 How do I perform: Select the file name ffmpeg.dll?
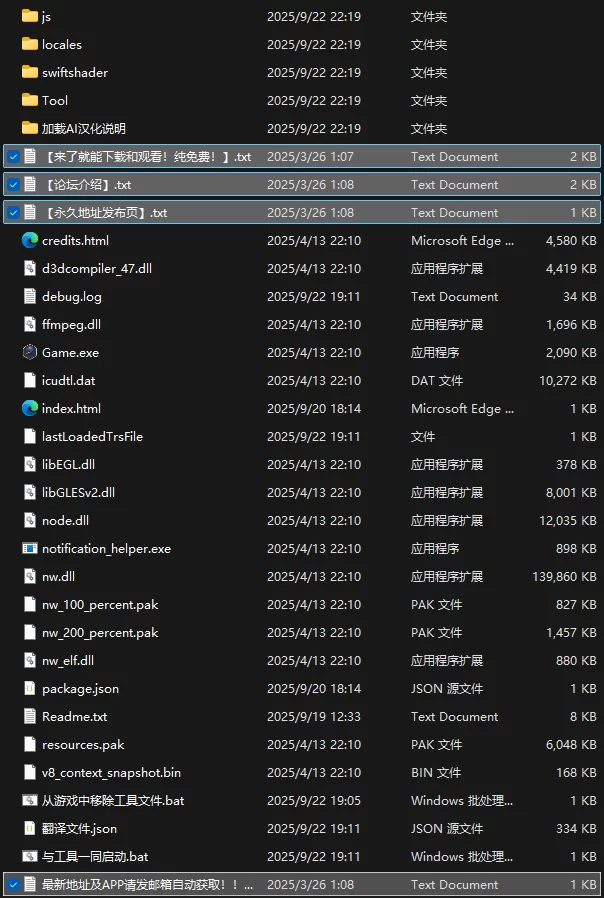coord(71,325)
